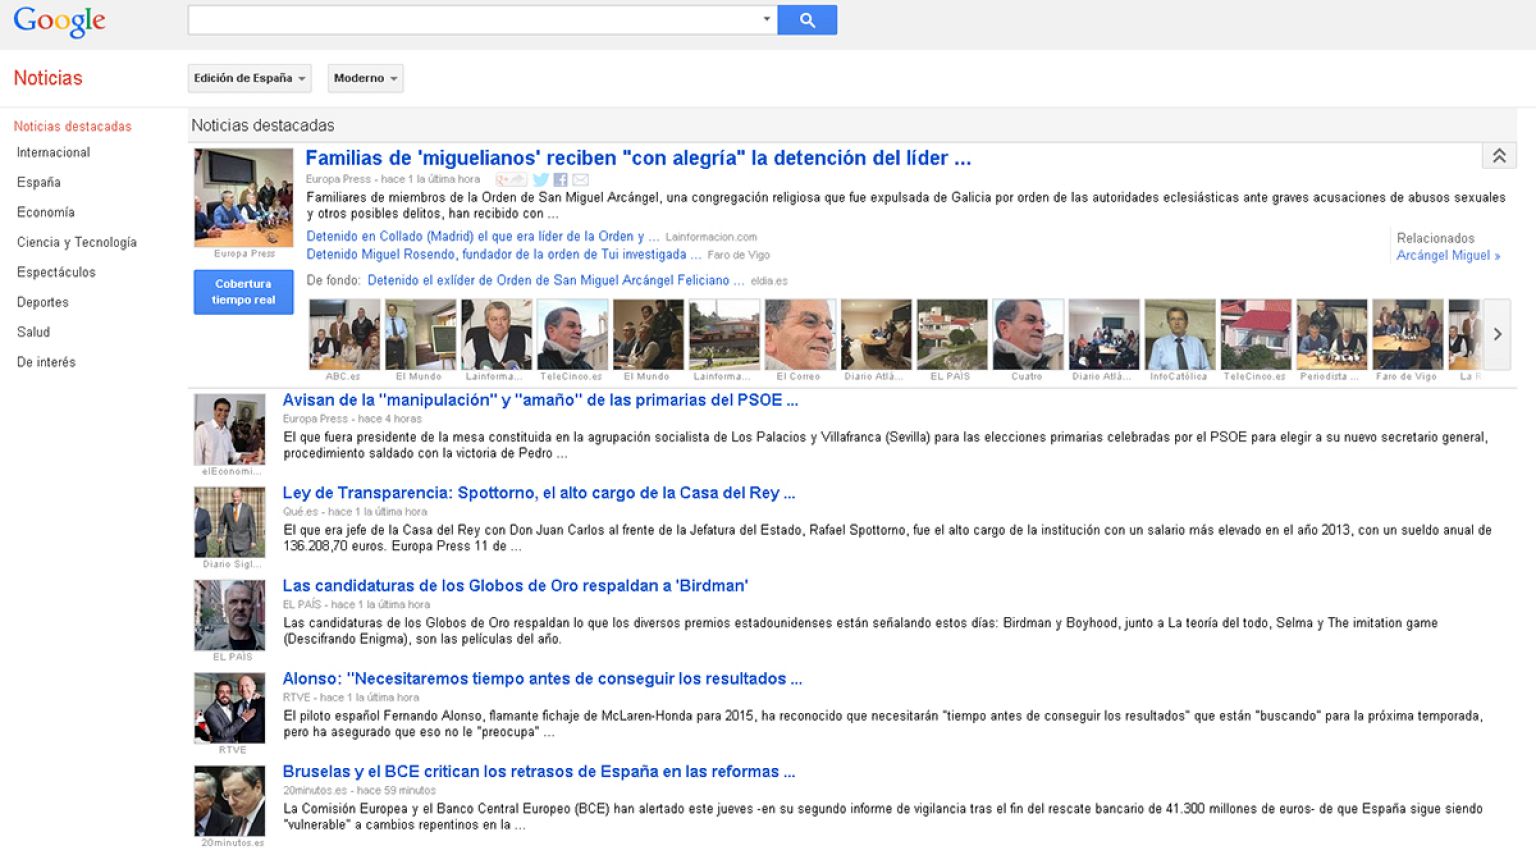Screen dimensions: 1536x864
Task: Open Detenido el exlíder de Orden link
Action: (x=556, y=281)
